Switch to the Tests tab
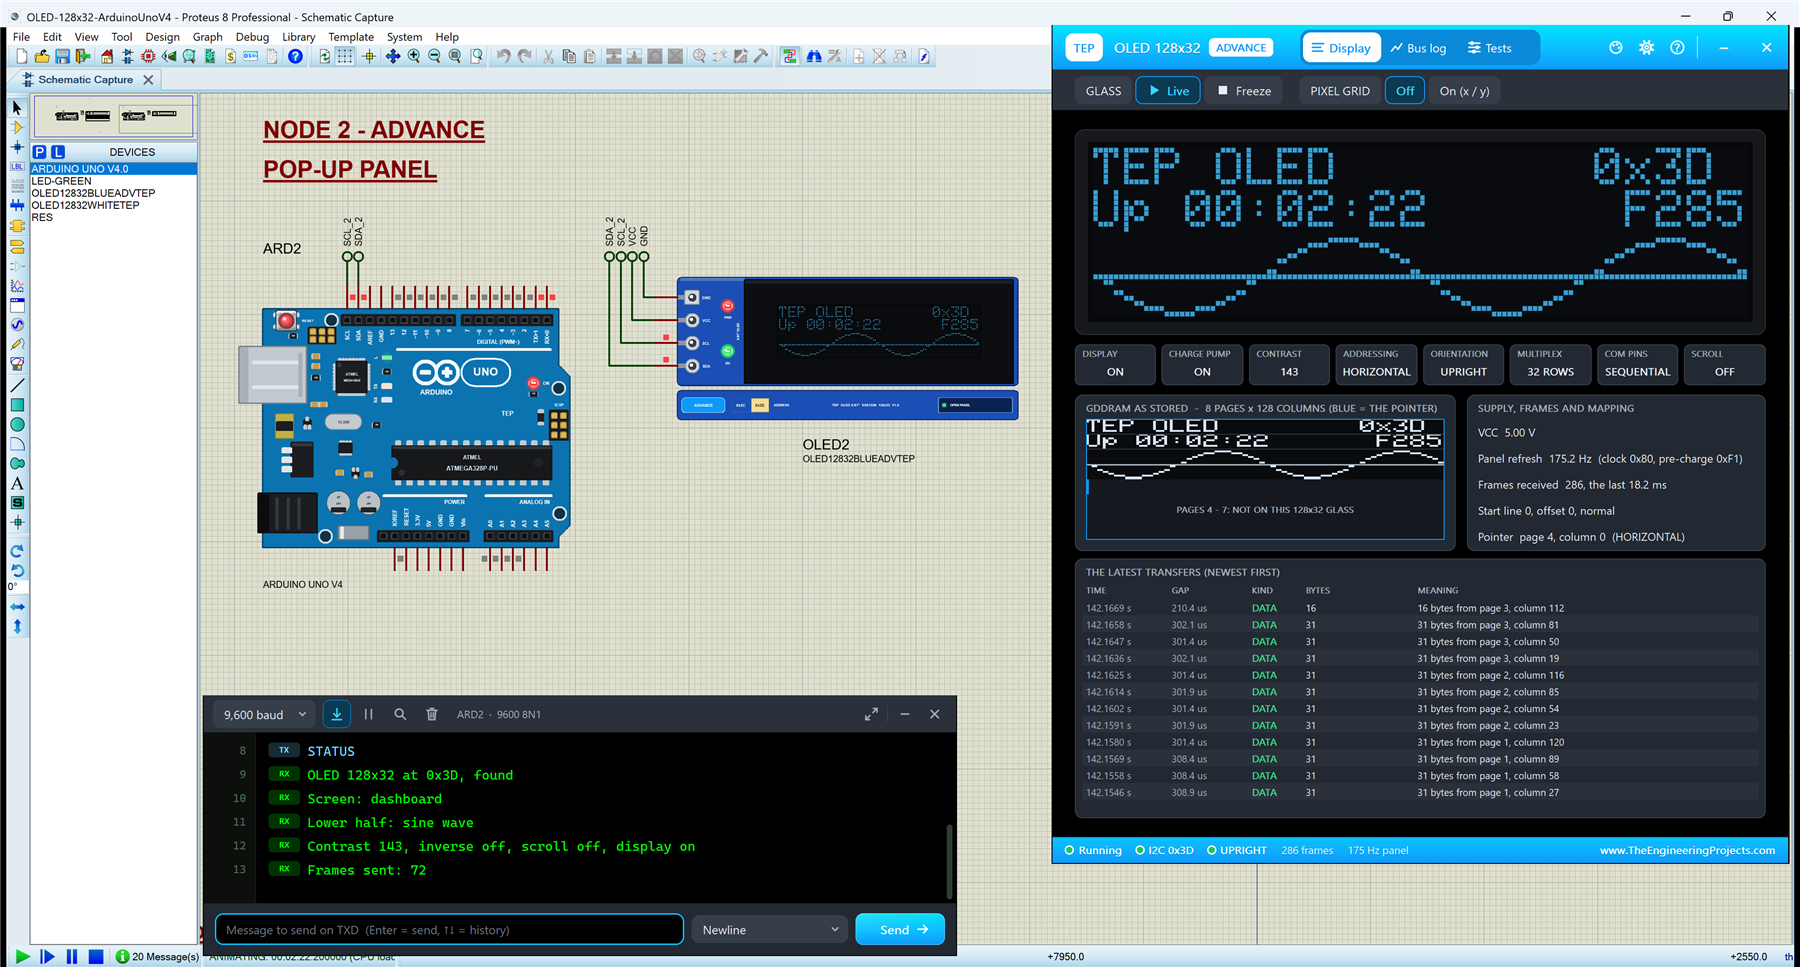This screenshot has width=1800, height=967. [1489, 48]
